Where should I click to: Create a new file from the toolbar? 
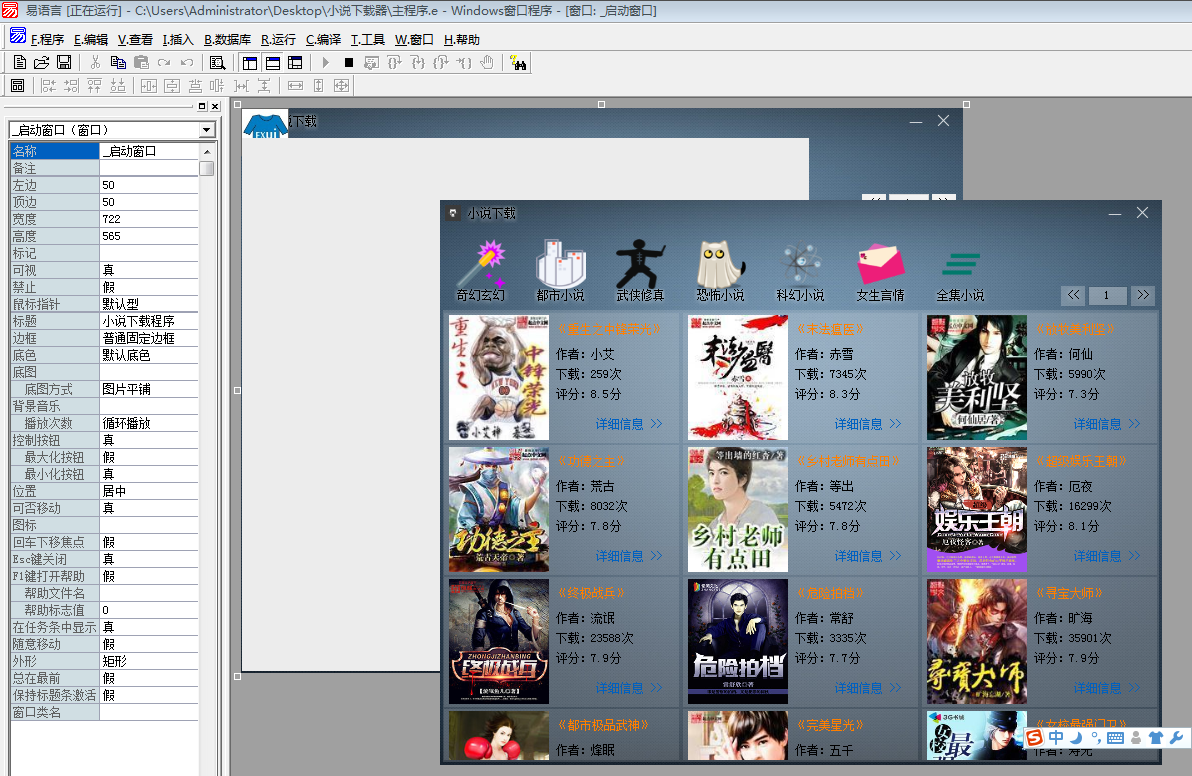pyautogui.click(x=20, y=62)
